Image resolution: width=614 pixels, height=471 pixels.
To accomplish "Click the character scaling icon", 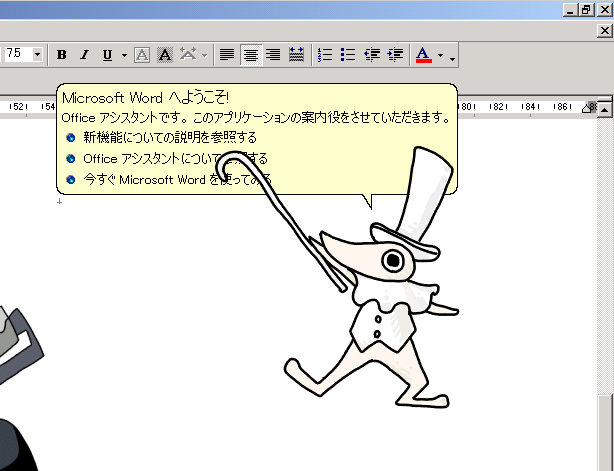I will [x=188, y=55].
